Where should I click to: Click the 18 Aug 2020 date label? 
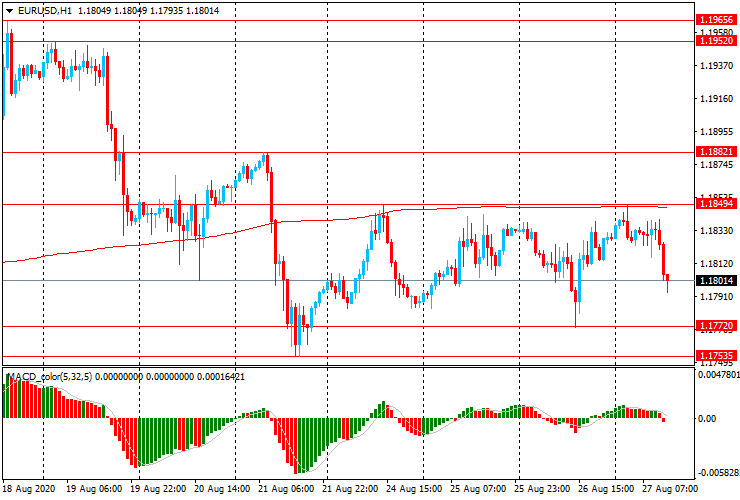tap(29, 490)
